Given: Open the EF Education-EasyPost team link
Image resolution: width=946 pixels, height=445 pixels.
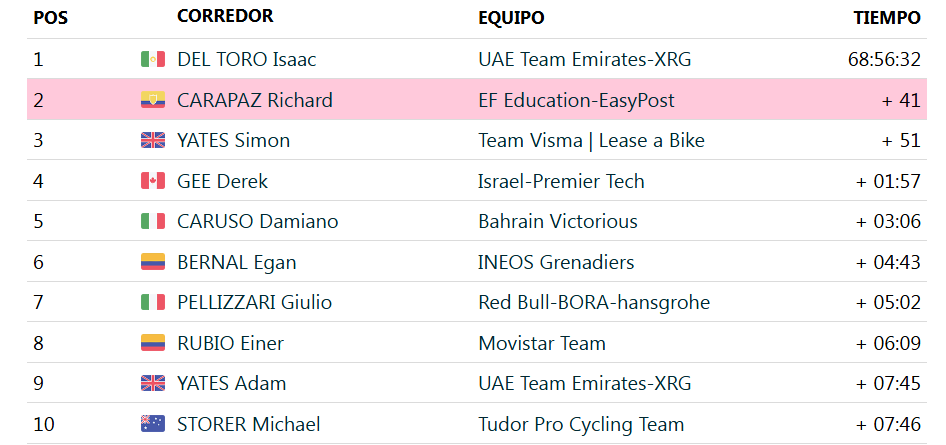Looking at the screenshot, I should coord(576,100).
